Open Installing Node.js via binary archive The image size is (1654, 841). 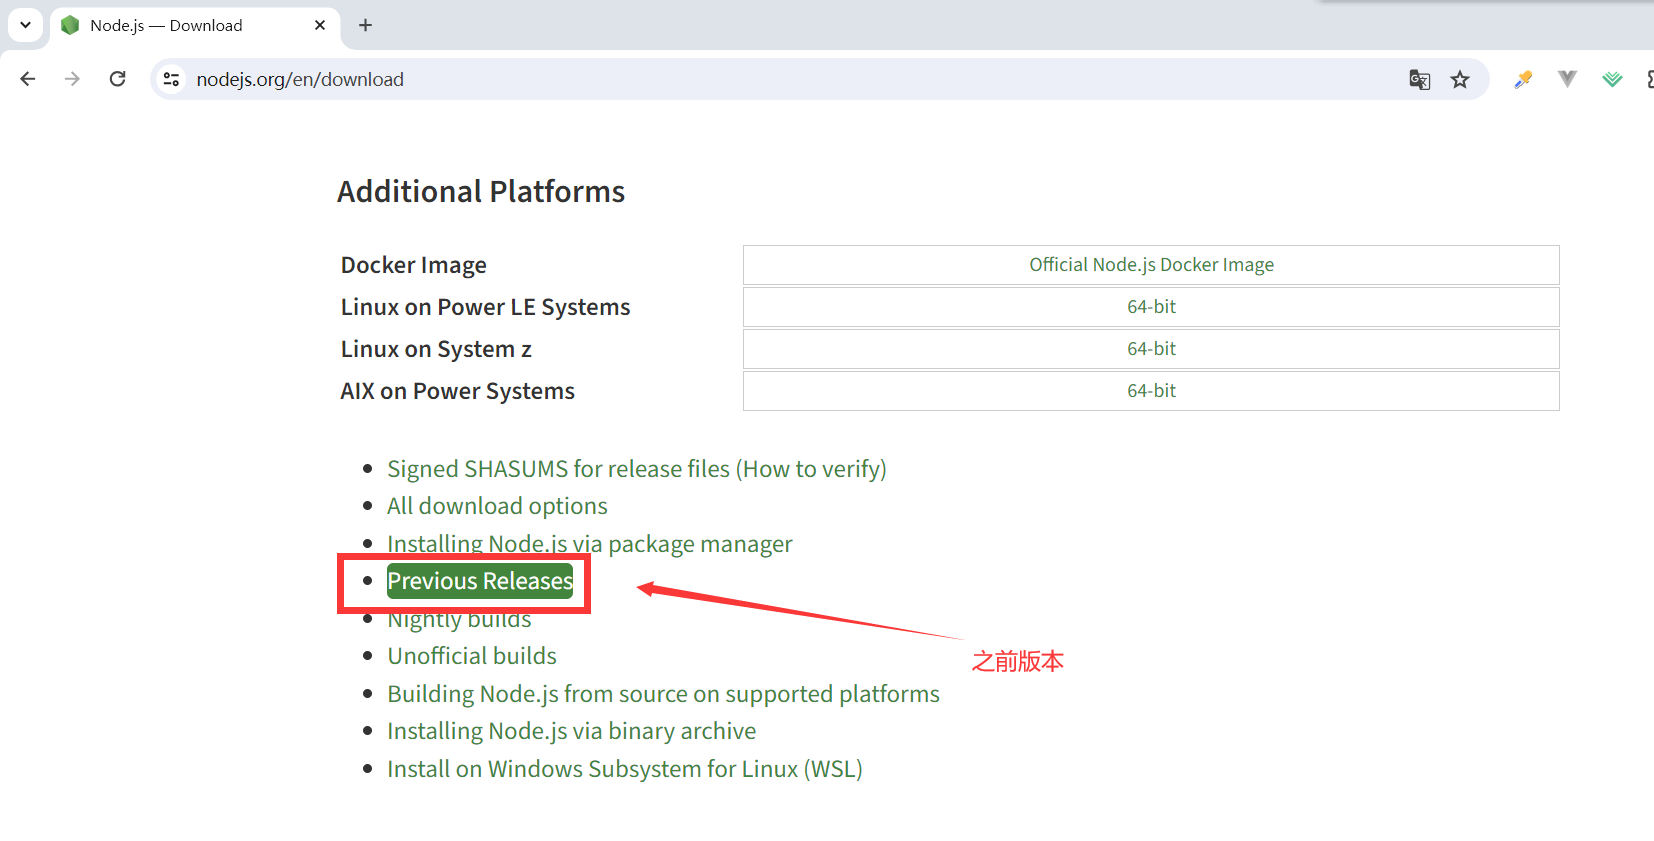coord(571,731)
